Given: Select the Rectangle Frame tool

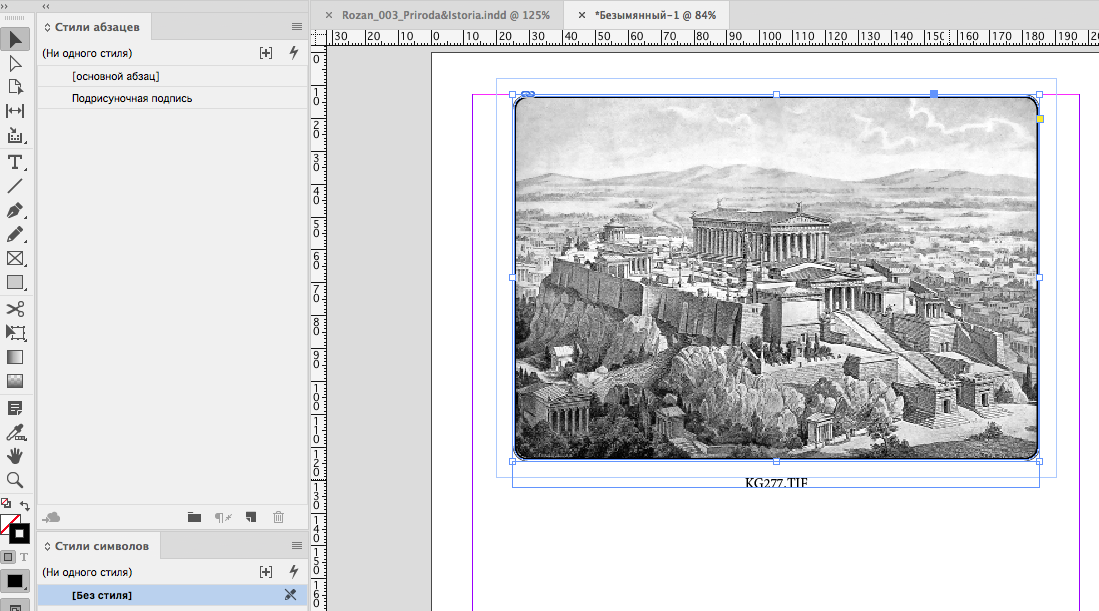Looking at the screenshot, I should pyautogui.click(x=15, y=259).
